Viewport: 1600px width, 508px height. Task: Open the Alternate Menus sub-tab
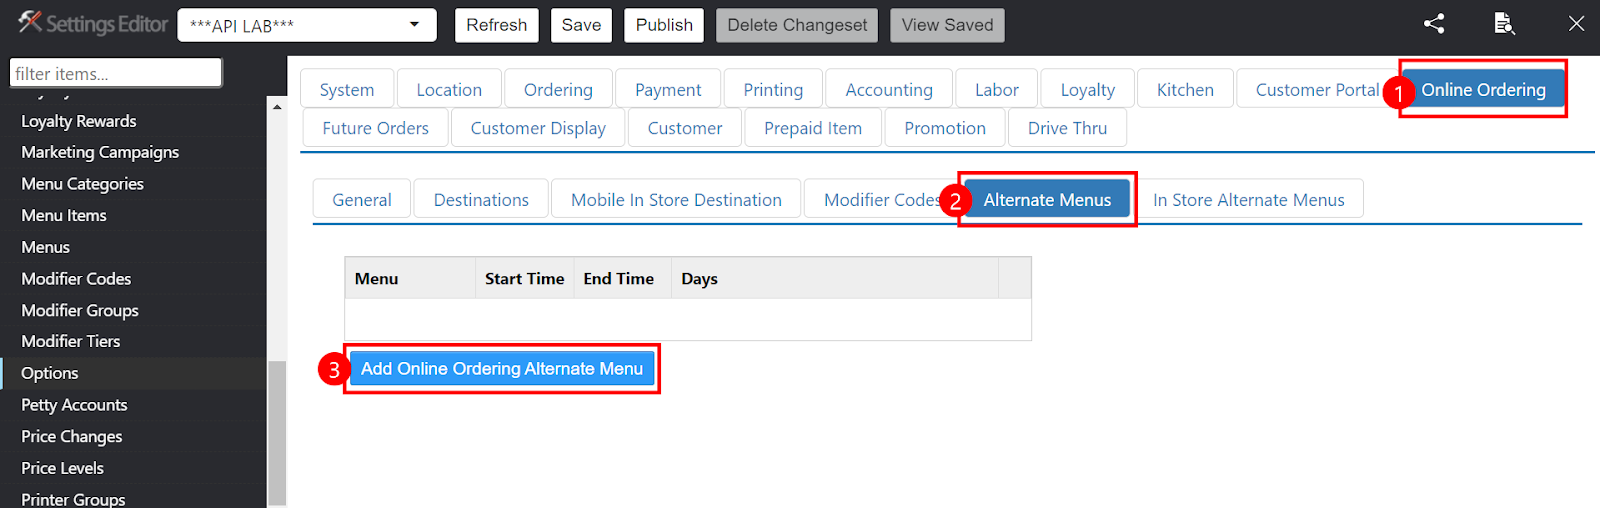tap(1047, 200)
